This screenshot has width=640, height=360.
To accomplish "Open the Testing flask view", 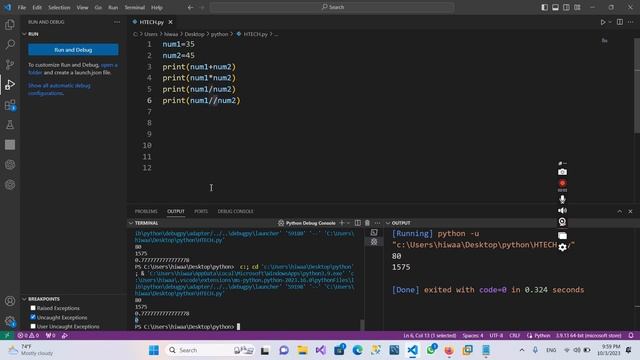I will [10, 124].
